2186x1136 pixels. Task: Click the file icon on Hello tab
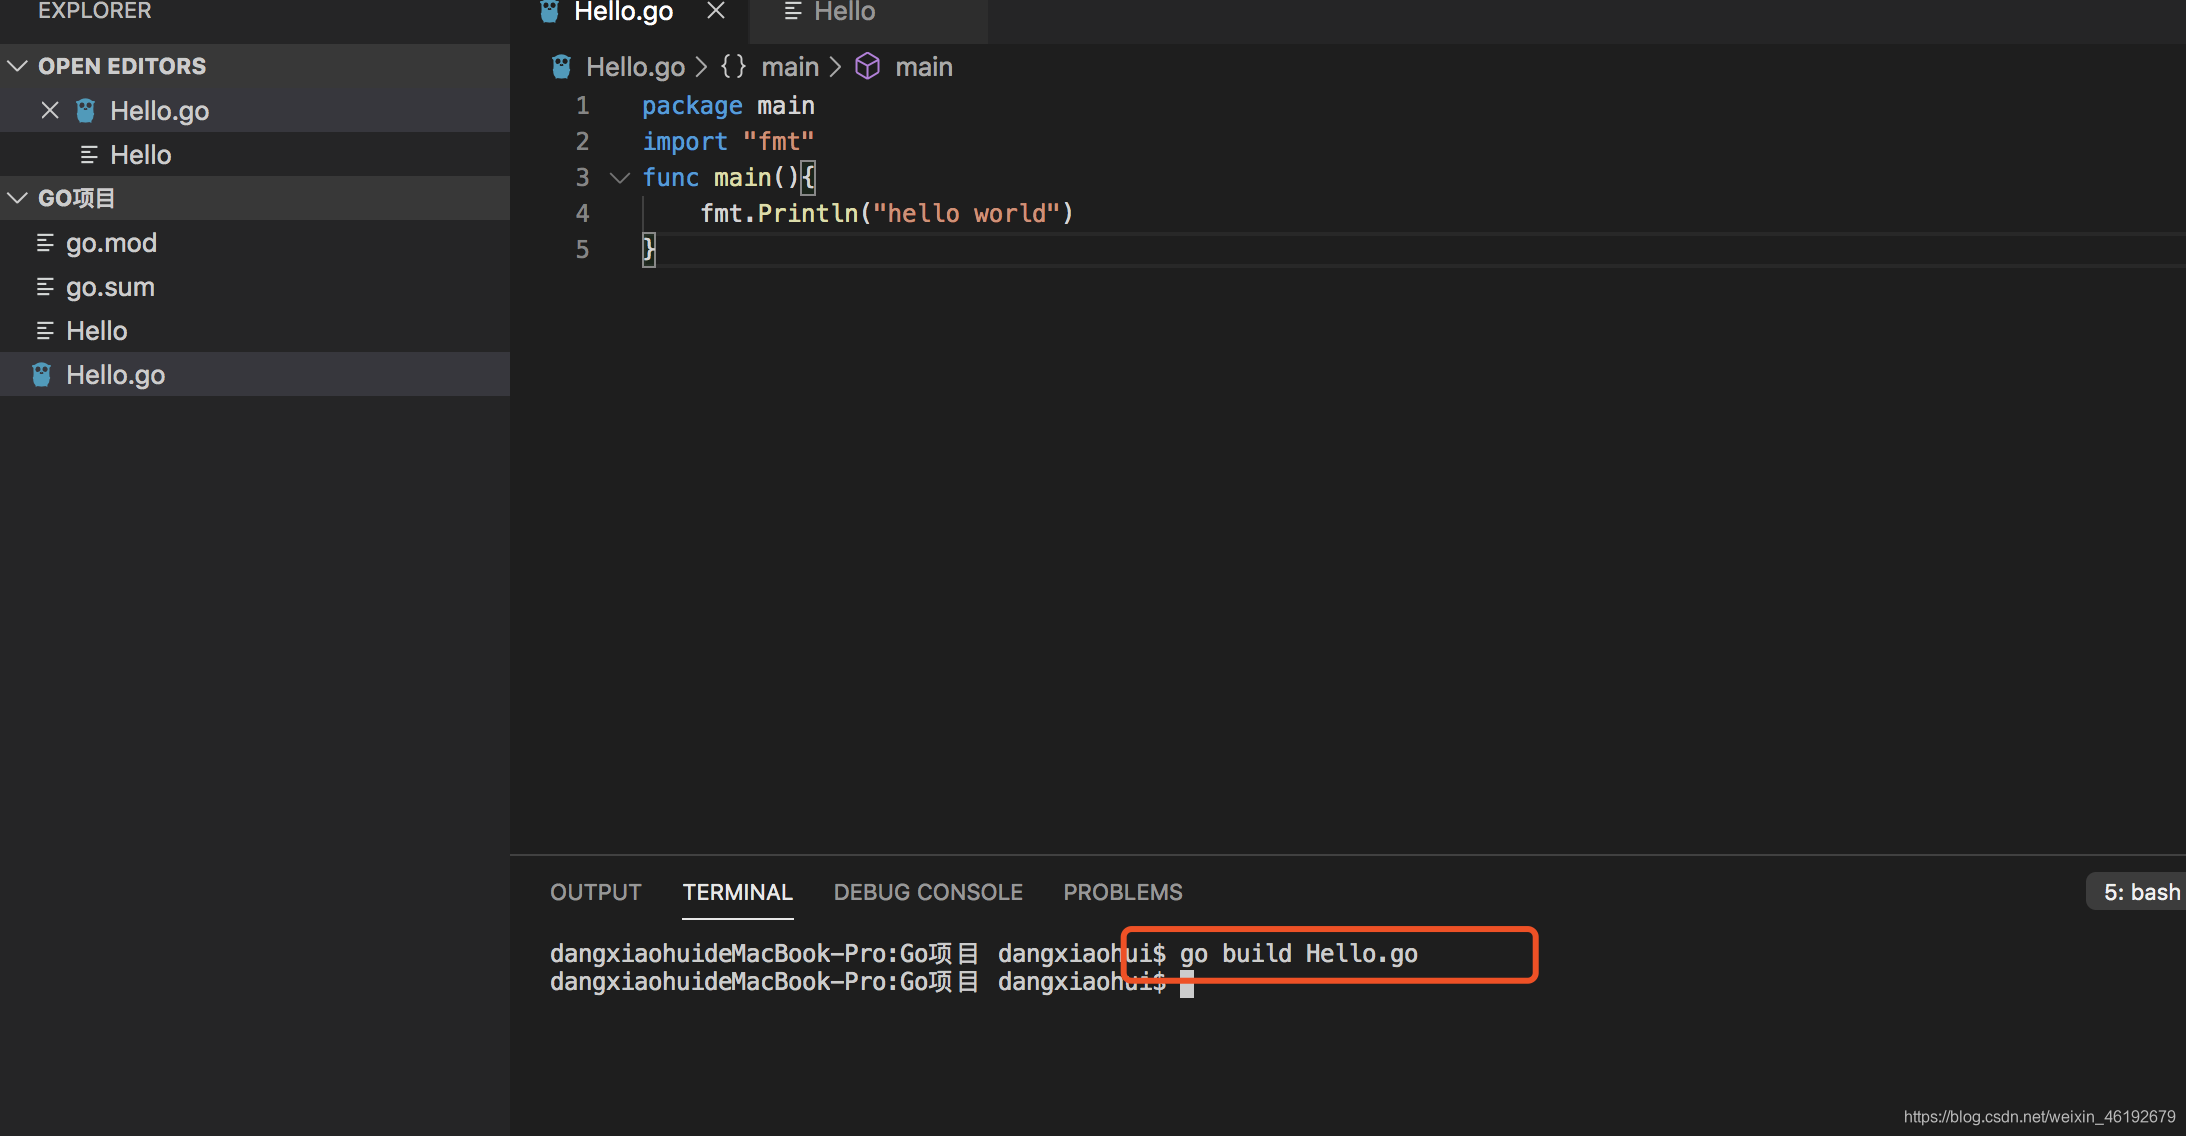tap(793, 12)
